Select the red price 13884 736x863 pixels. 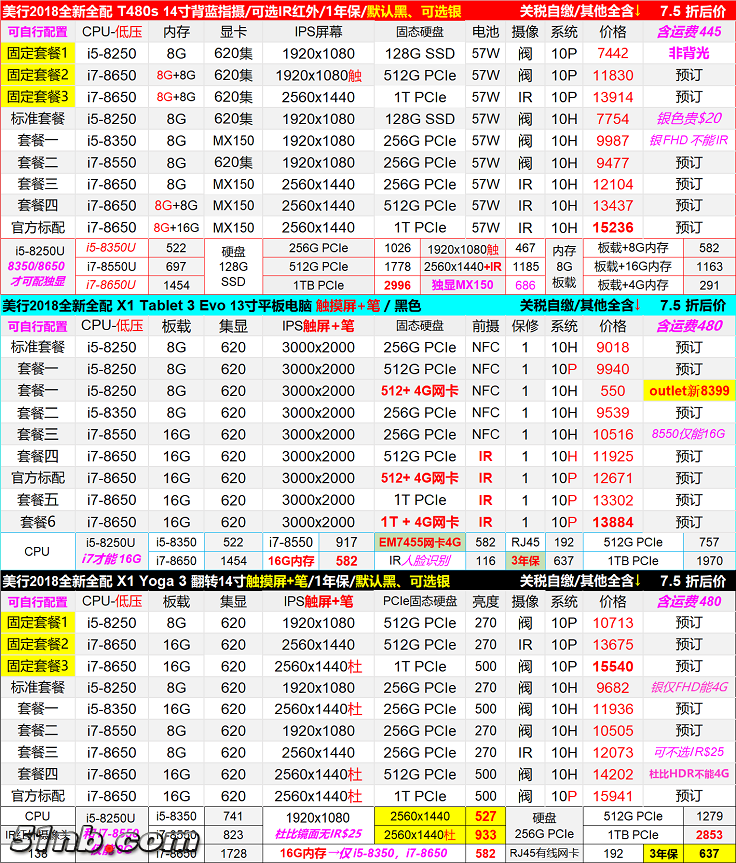pos(613,522)
